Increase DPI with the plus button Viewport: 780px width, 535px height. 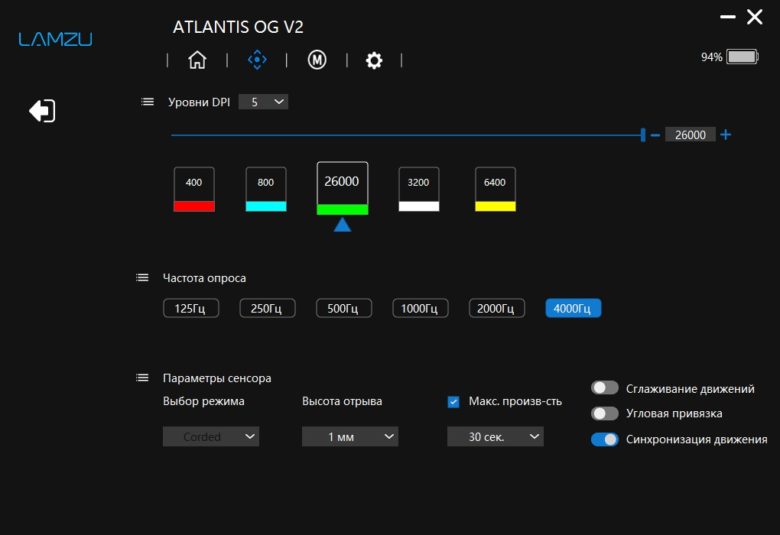pyautogui.click(x=726, y=135)
